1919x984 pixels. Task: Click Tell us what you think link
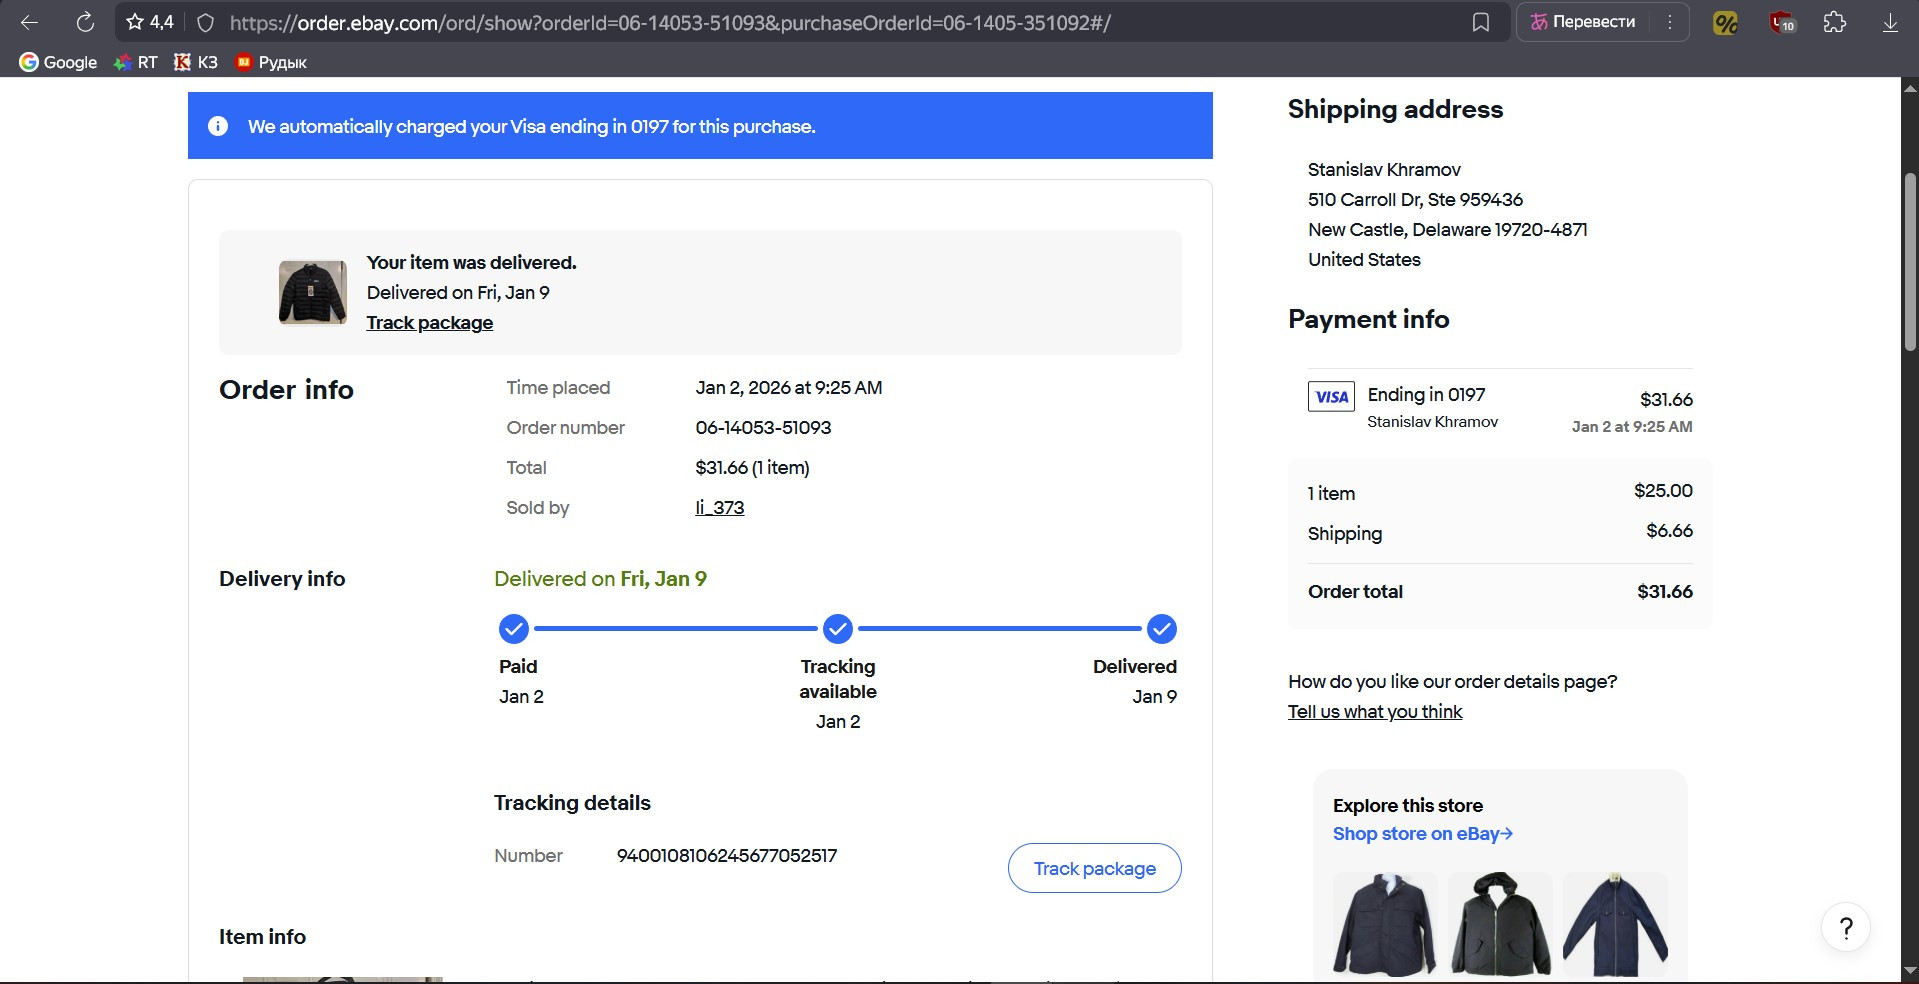click(1374, 711)
